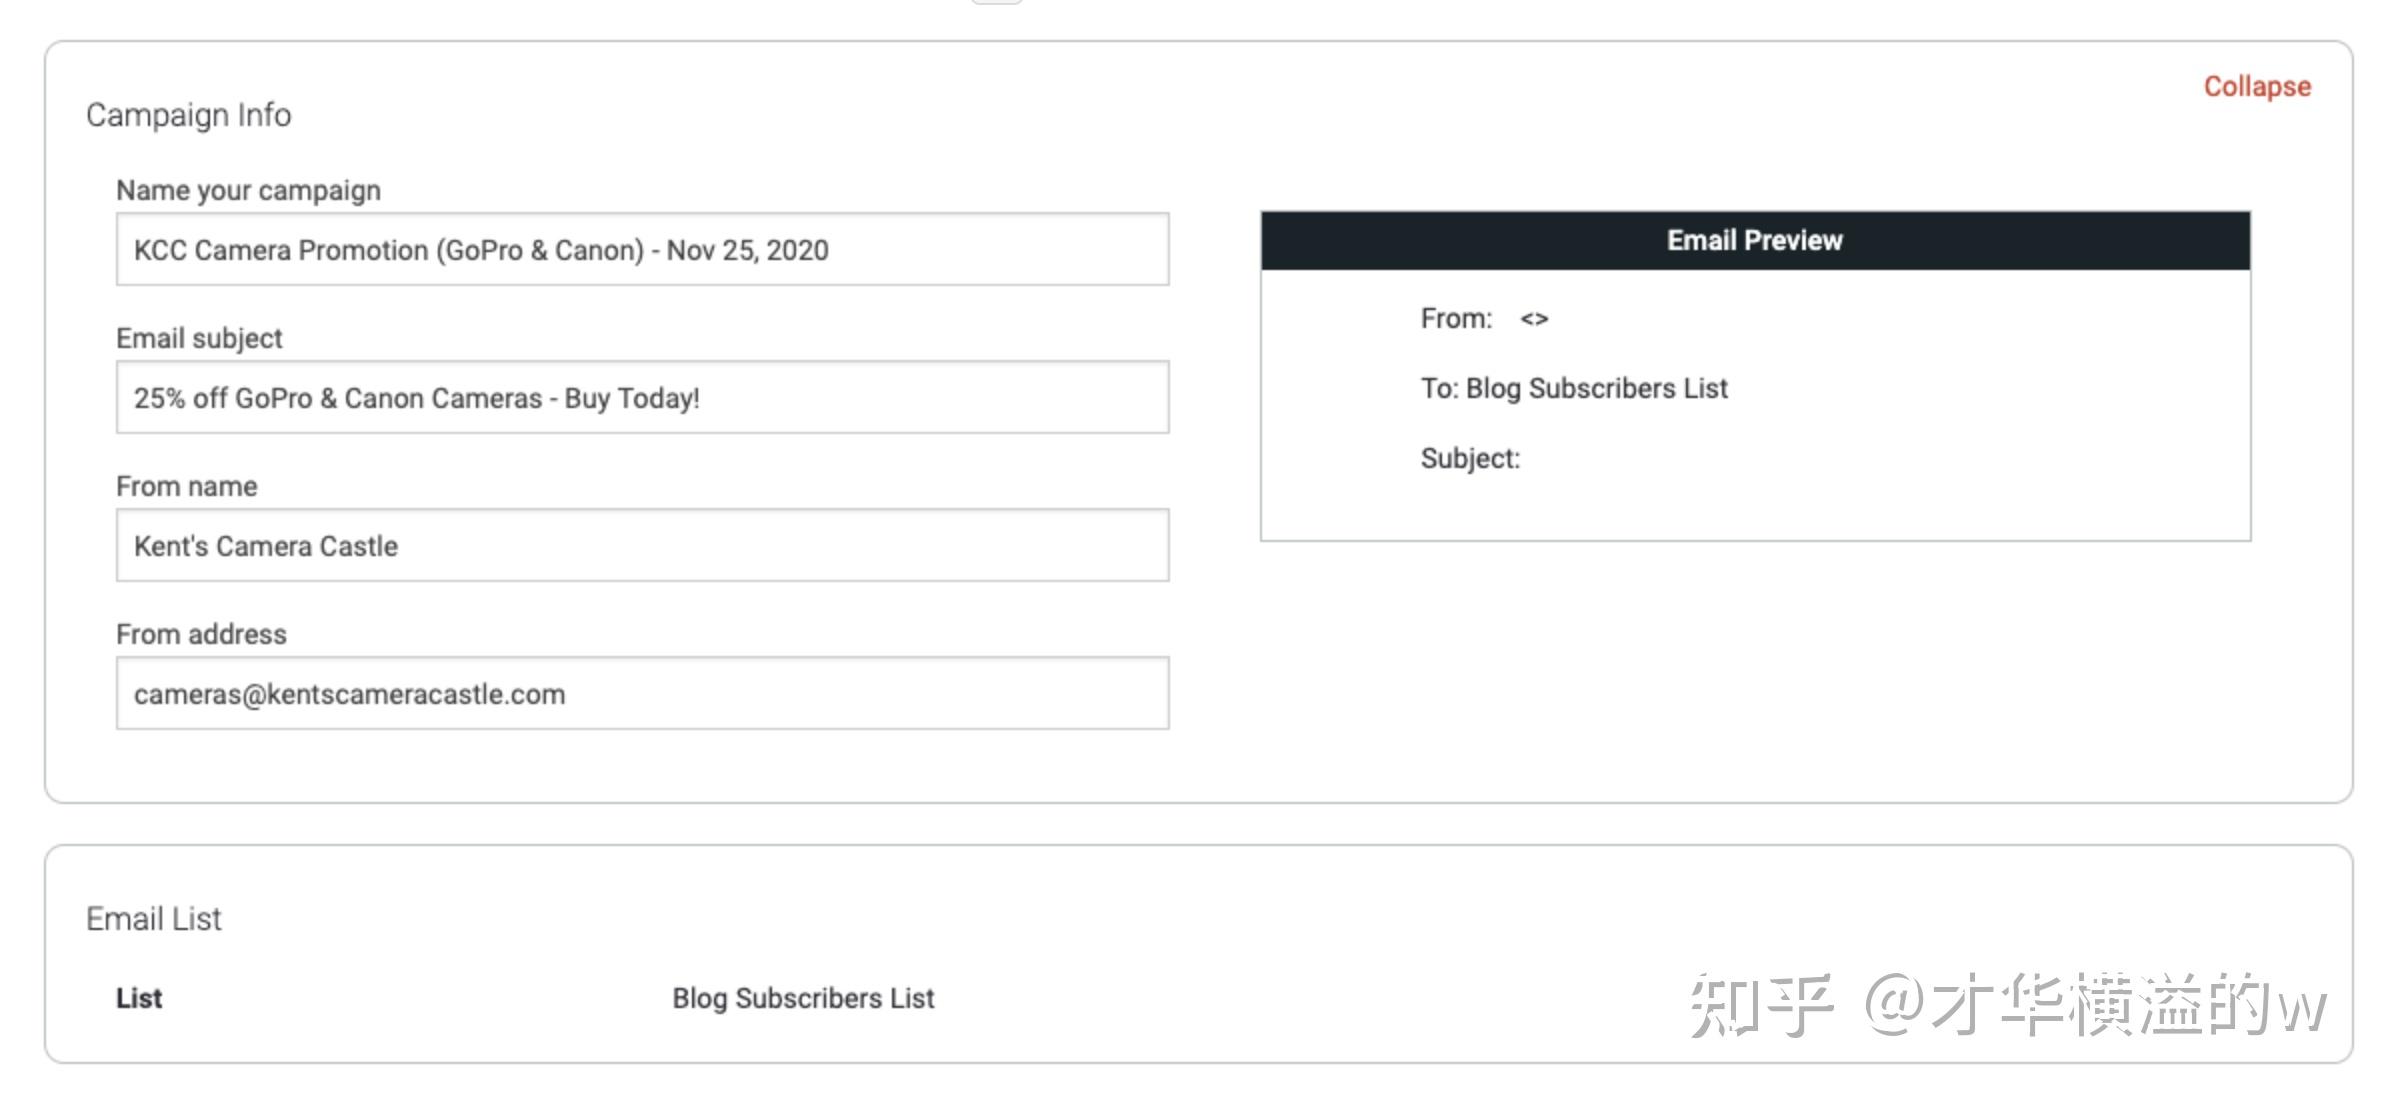Select the From address input box
Viewport: 2388px width, 1102px height.
642,694
